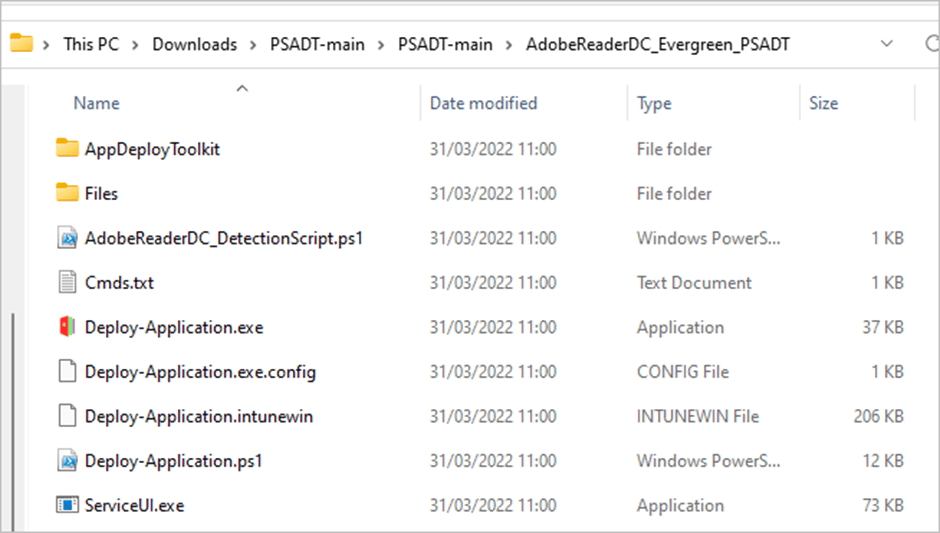Click AdobeReaderDC_Evergreen_PSADT in the breadcrumb
The width and height of the screenshot is (940, 533).
[x=658, y=44]
